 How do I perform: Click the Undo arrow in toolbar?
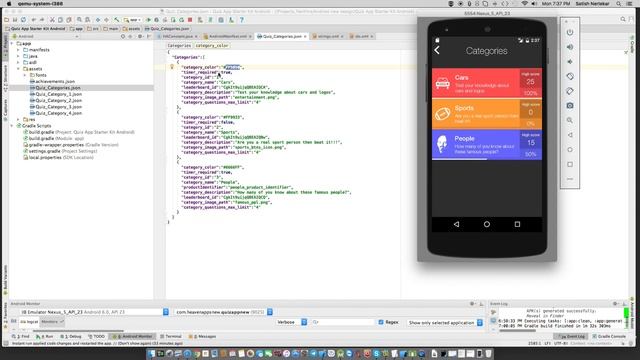pyautogui.click(x=33, y=20)
